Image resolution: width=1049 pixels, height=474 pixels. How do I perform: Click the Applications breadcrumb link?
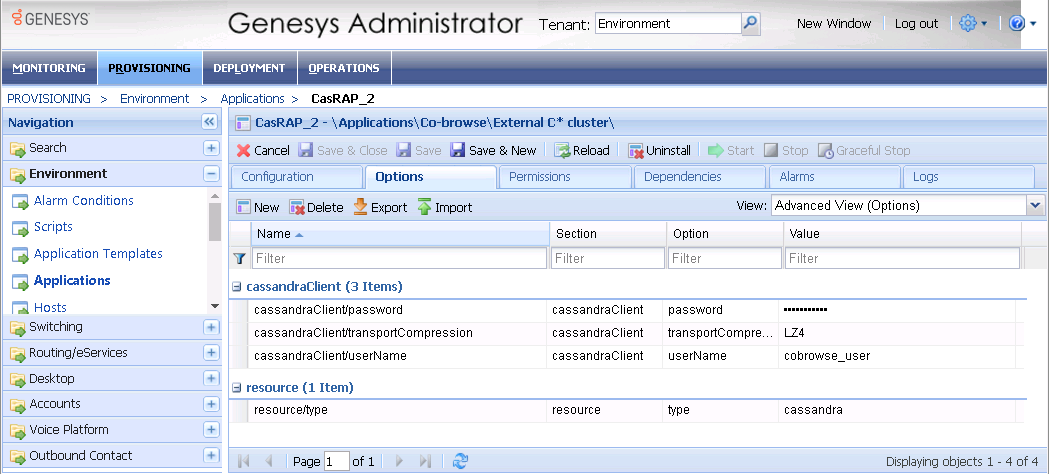252,99
